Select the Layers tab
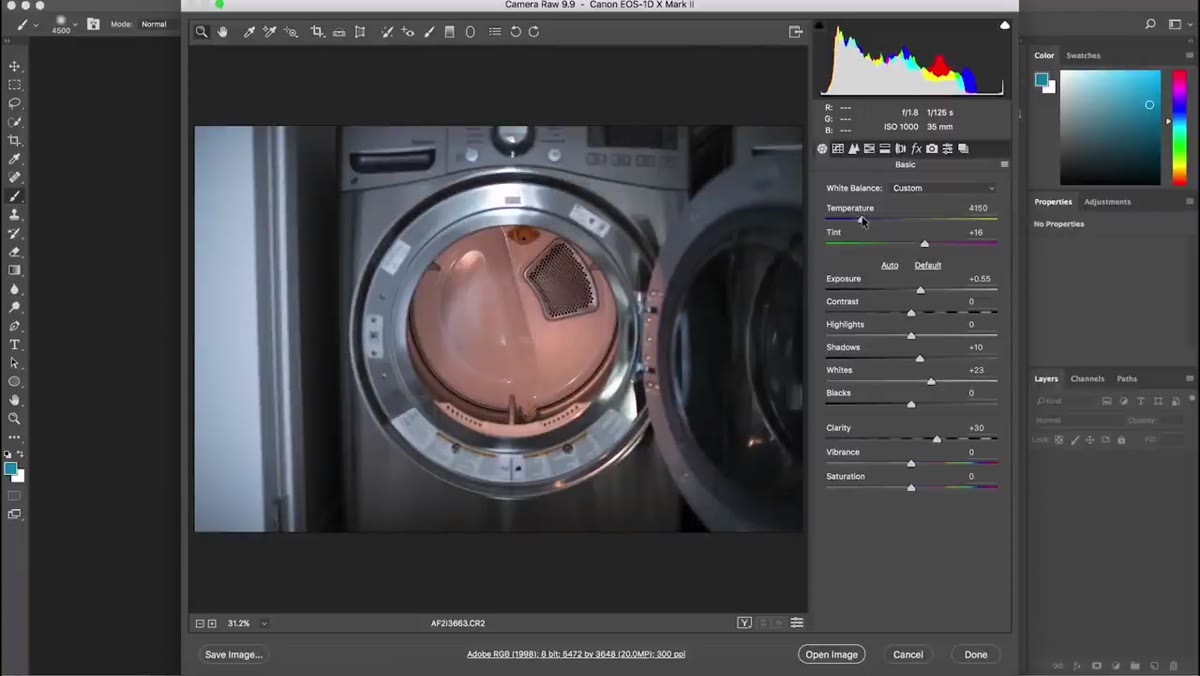 [x=1046, y=378]
